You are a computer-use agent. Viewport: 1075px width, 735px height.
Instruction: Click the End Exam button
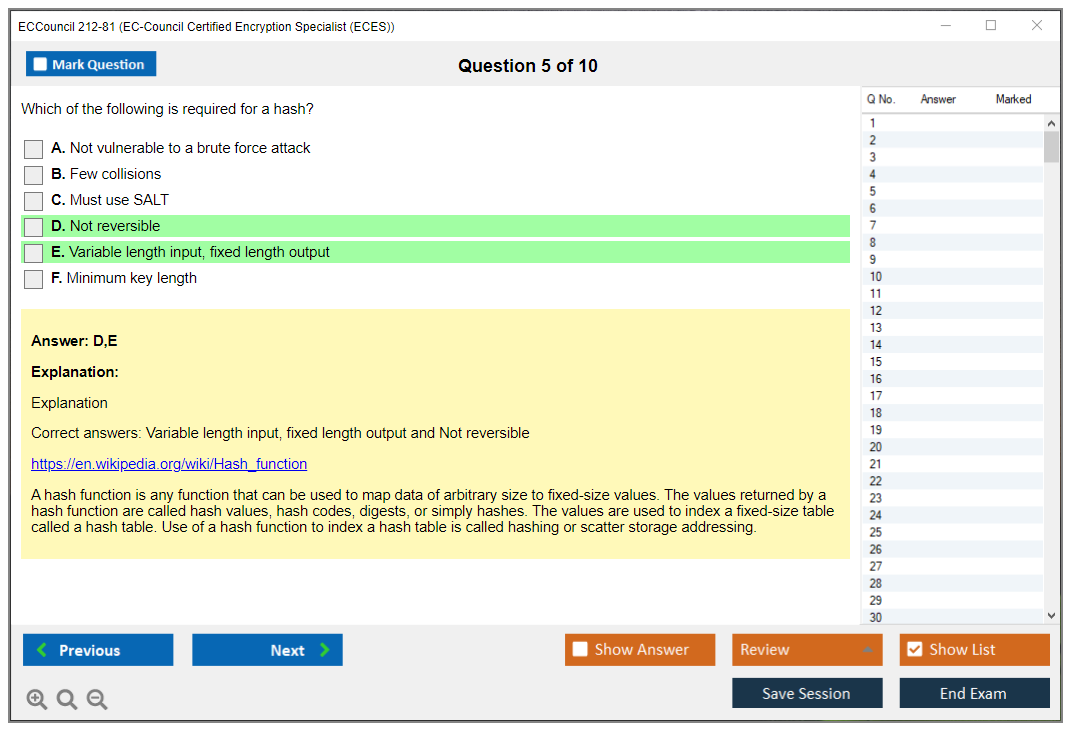pos(974,693)
